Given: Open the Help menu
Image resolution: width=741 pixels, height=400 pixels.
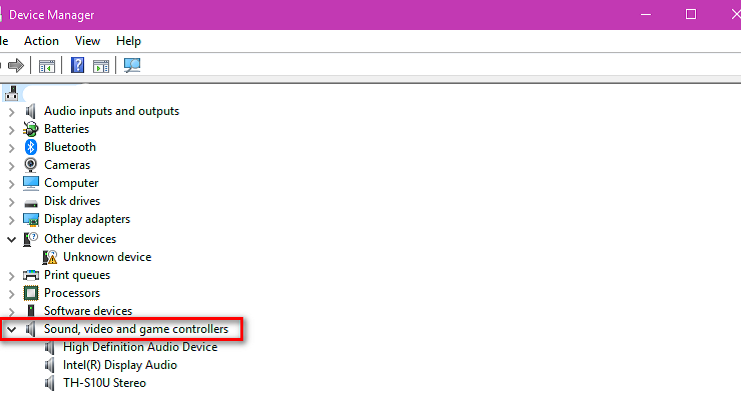Looking at the screenshot, I should click(x=129, y=41).
